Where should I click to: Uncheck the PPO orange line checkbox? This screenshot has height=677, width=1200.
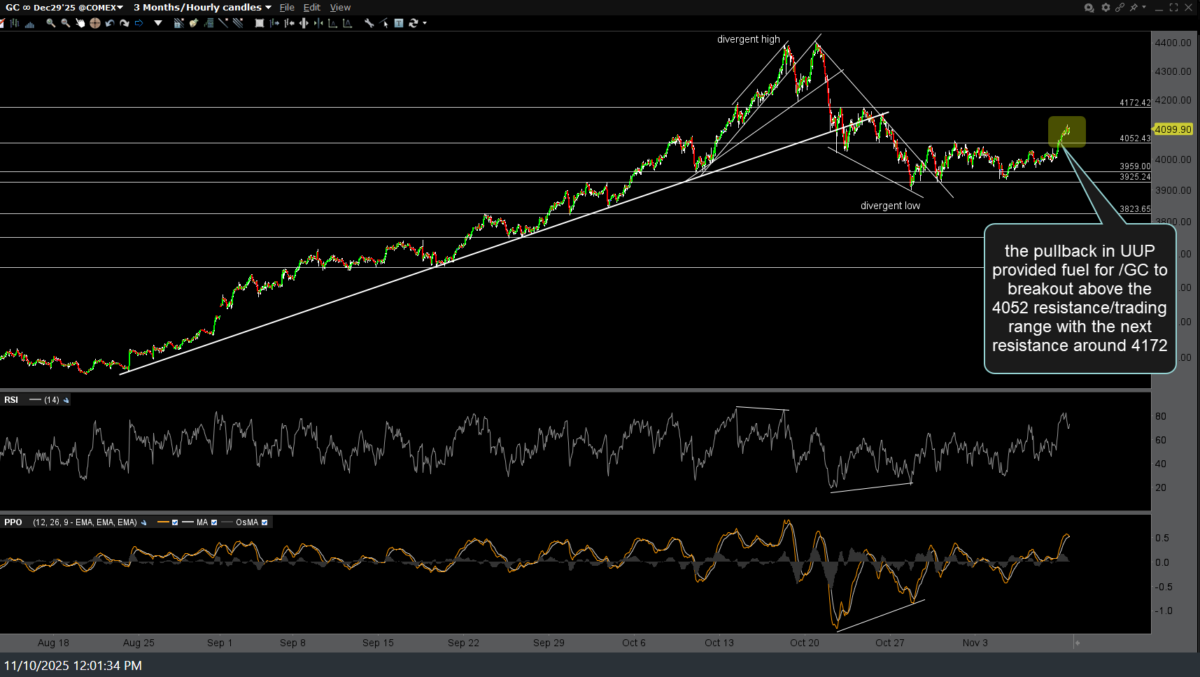pyautogui.click(x=176, y=522)
